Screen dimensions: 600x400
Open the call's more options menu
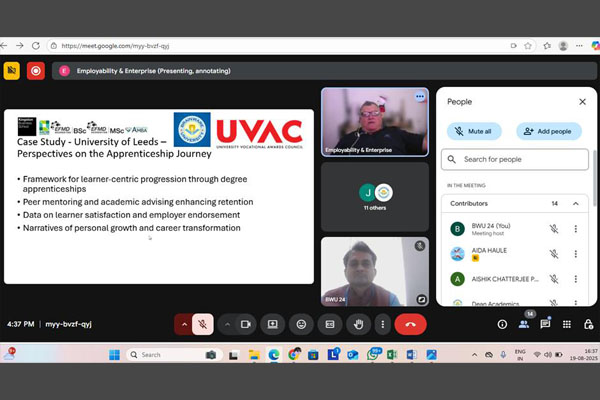pyautogui.click(x=381, y=324)
